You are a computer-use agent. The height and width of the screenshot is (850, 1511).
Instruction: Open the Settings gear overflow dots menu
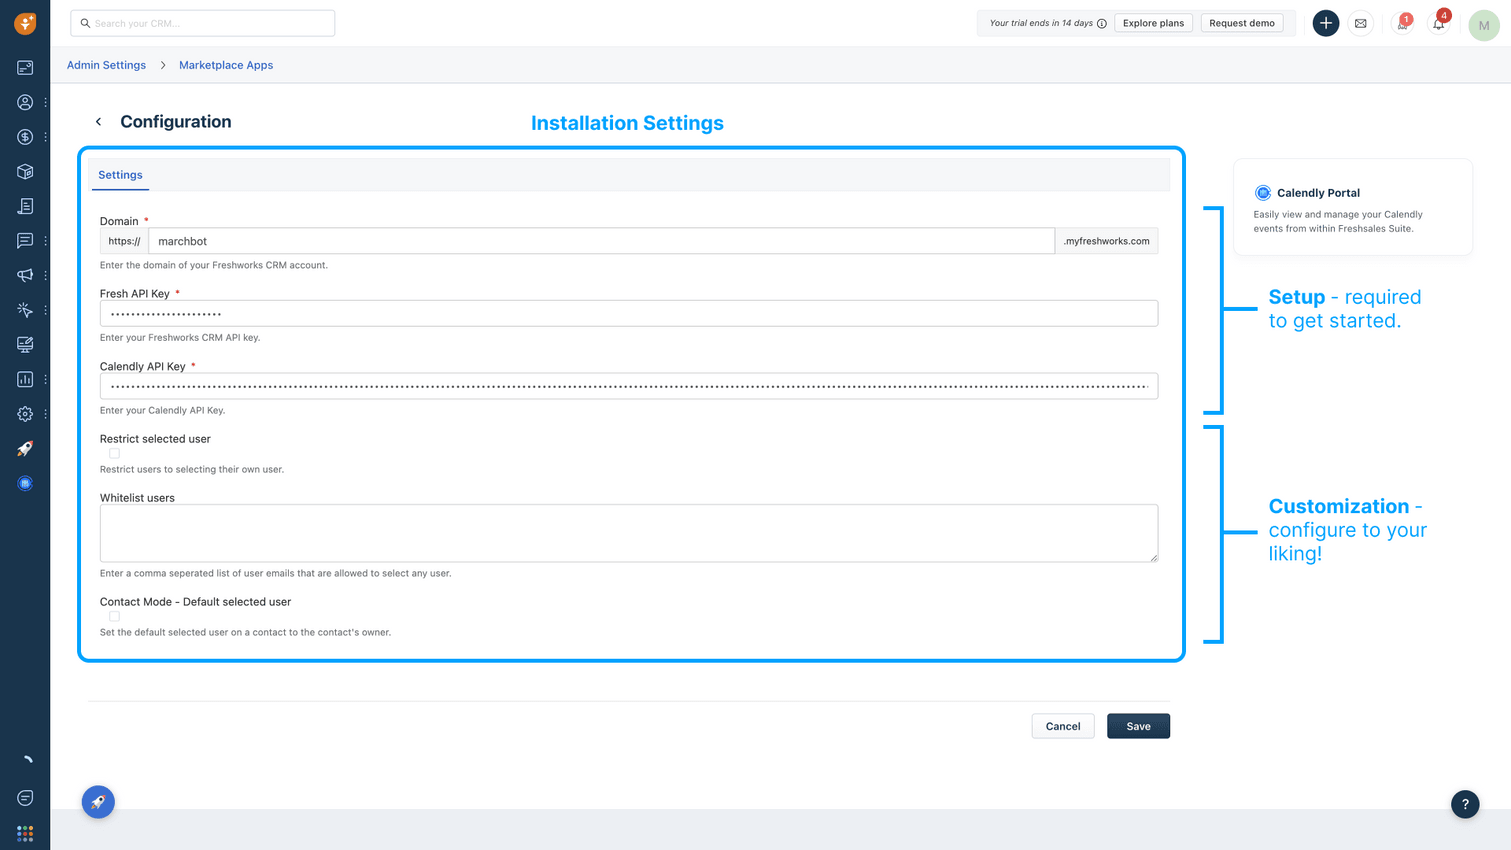pyautogui.click(x=44, y=413)
